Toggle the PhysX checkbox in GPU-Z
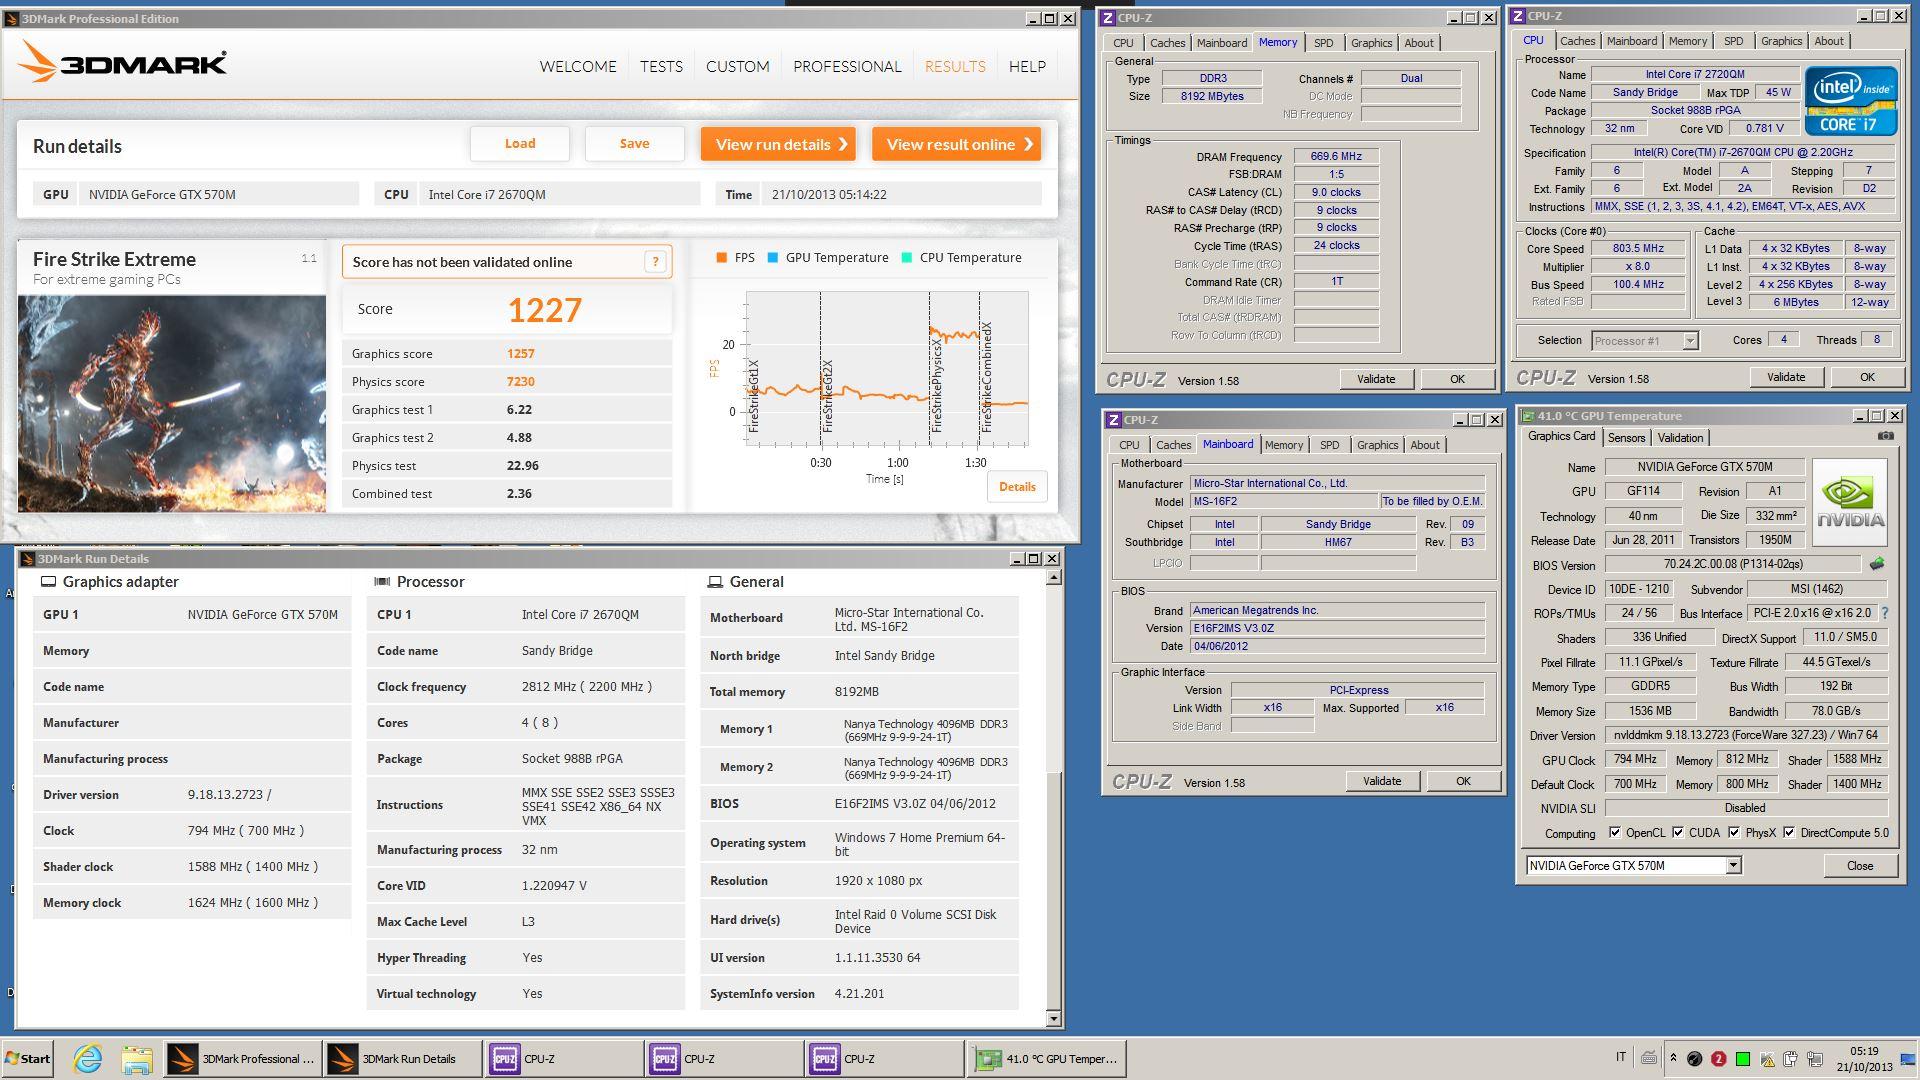This screenshot has height=1080, width=1920. click(x=1734, y=832)
